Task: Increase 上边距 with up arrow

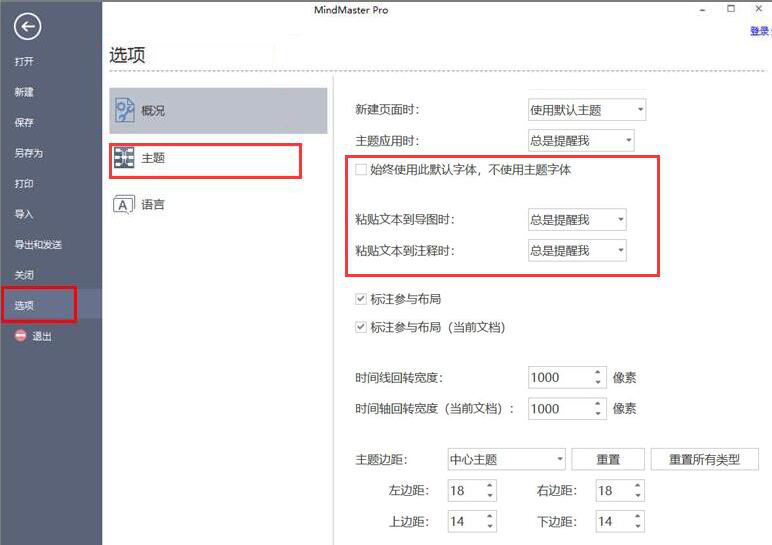Action: point(490,516)
